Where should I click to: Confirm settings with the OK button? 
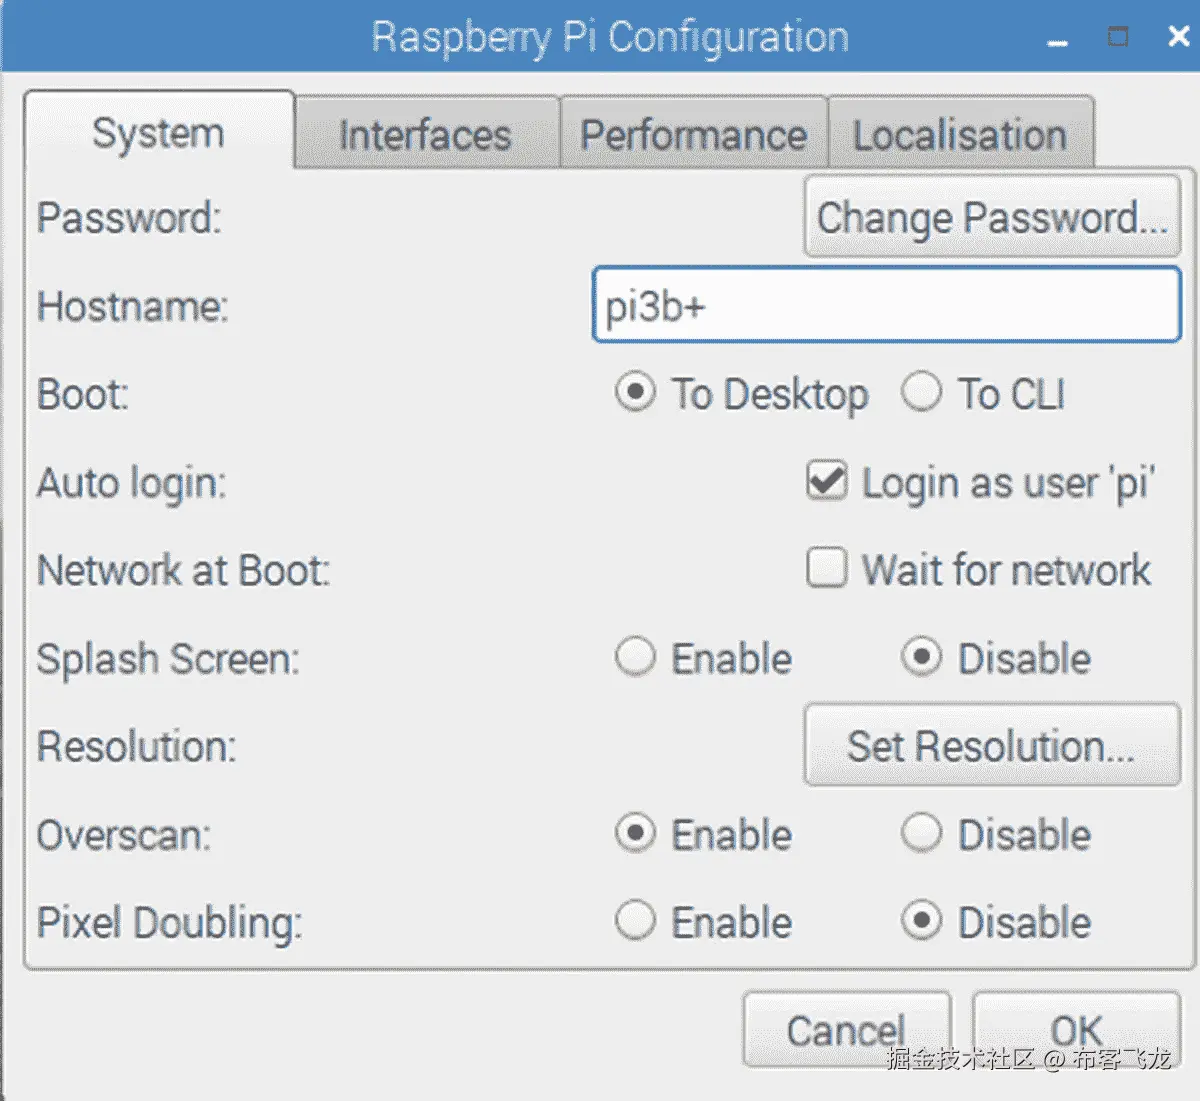click(1077, 1030)
